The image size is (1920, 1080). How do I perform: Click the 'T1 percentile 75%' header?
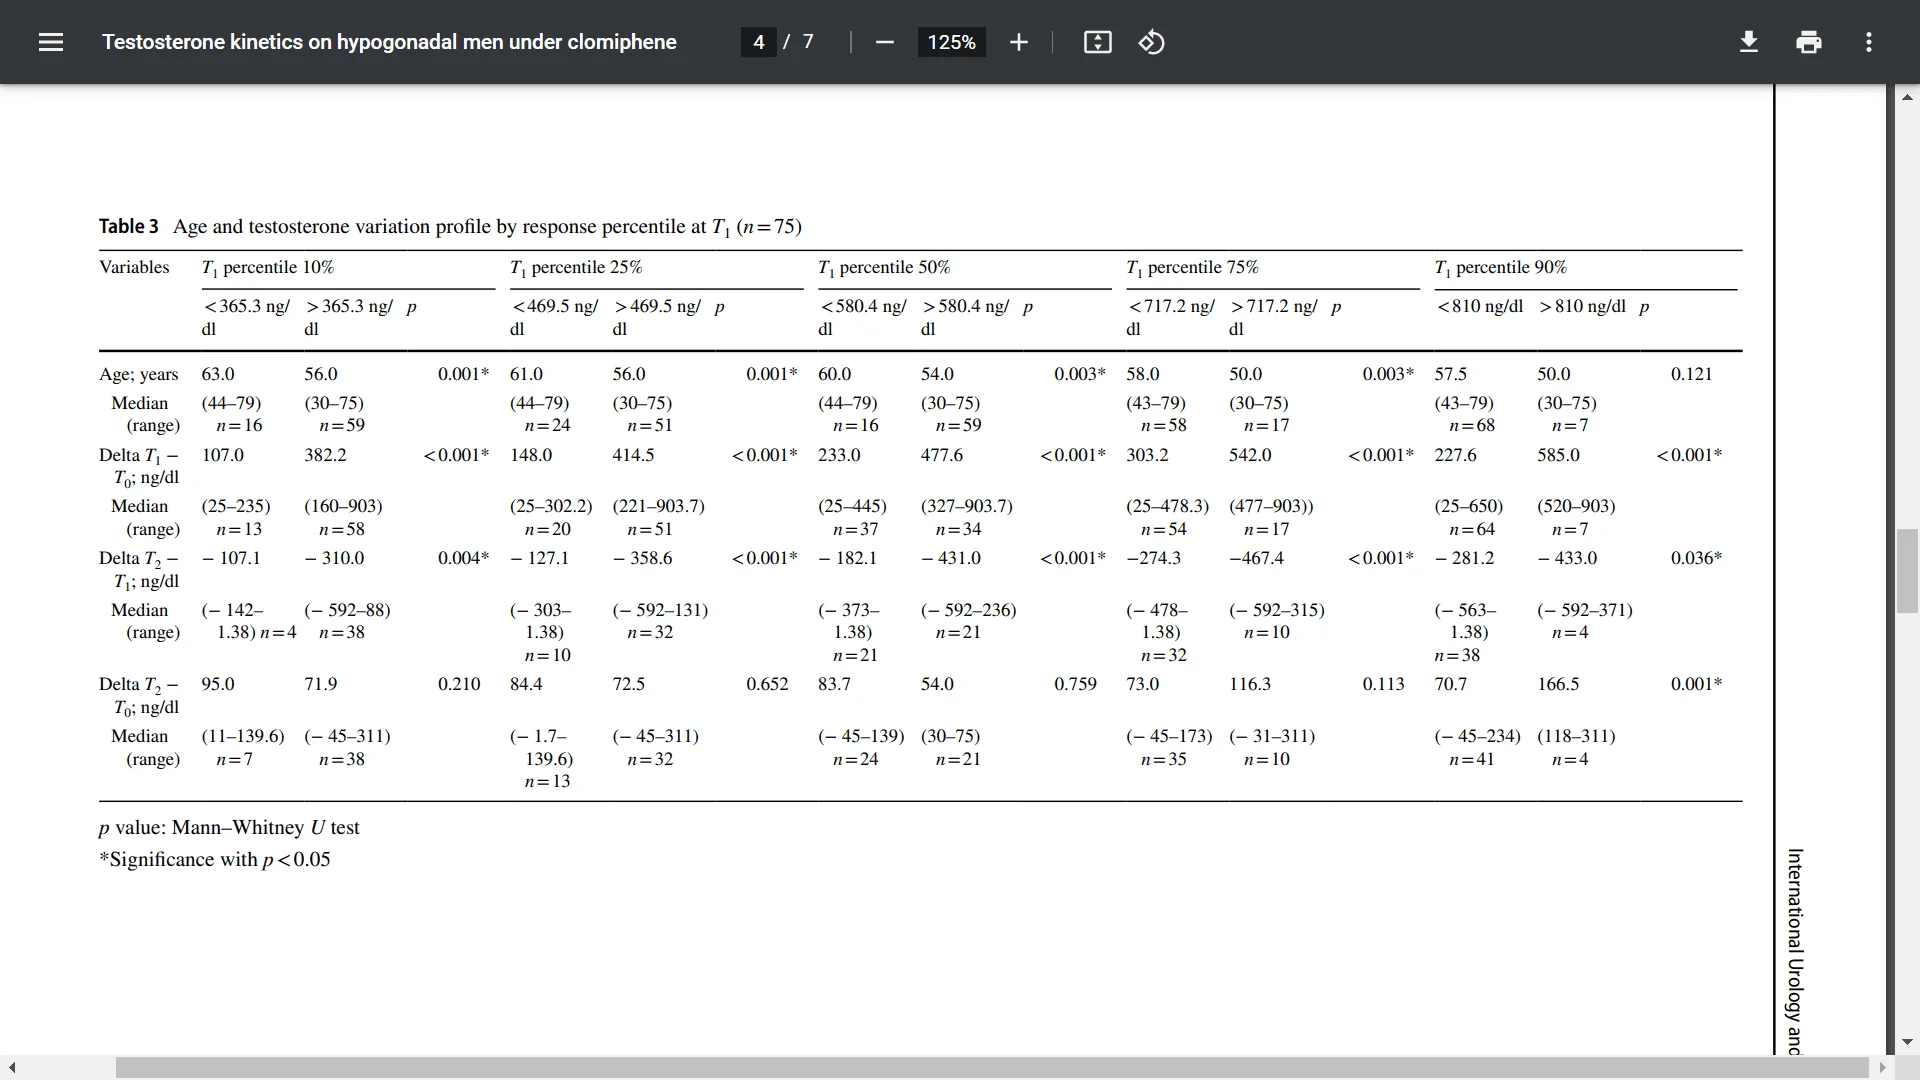click(1192, 268)
